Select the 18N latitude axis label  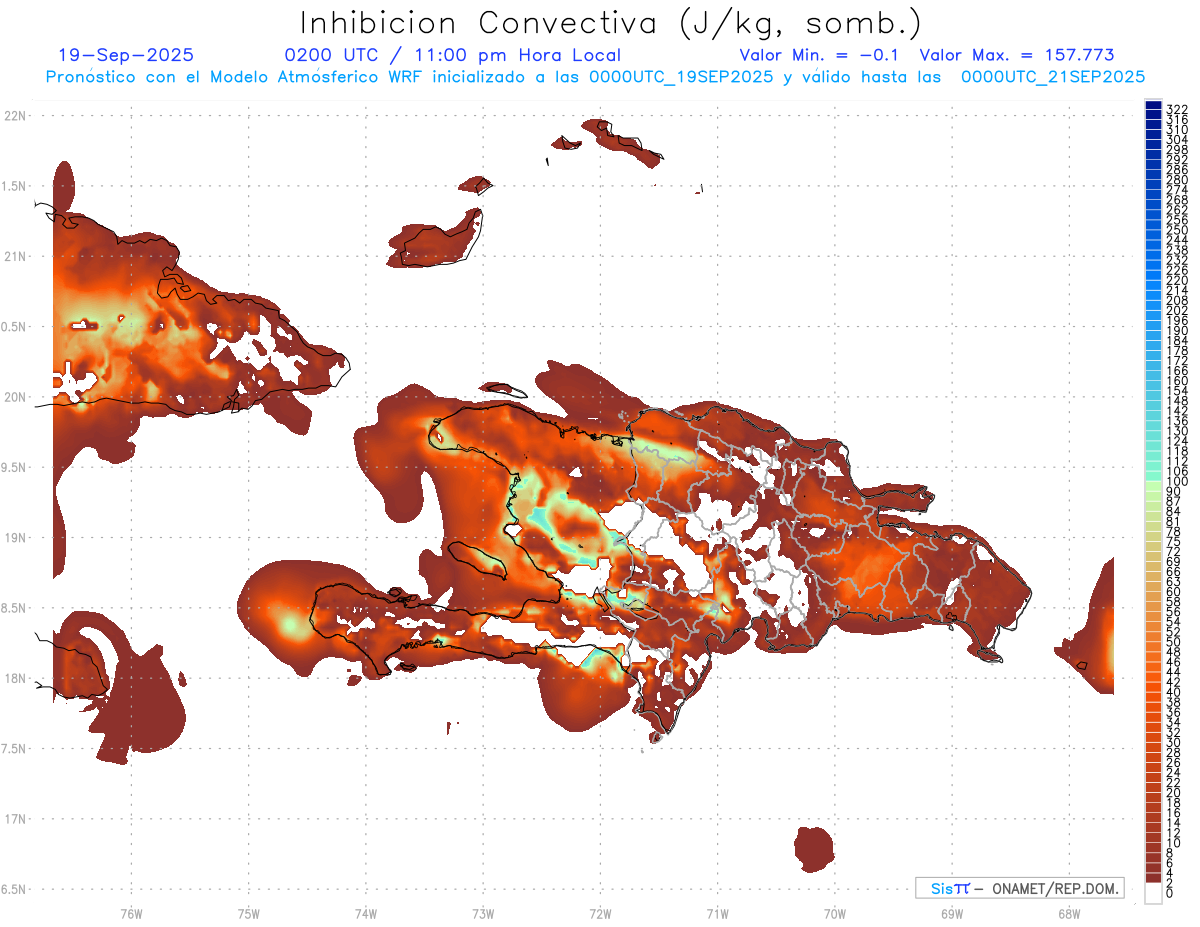[15, 678]
